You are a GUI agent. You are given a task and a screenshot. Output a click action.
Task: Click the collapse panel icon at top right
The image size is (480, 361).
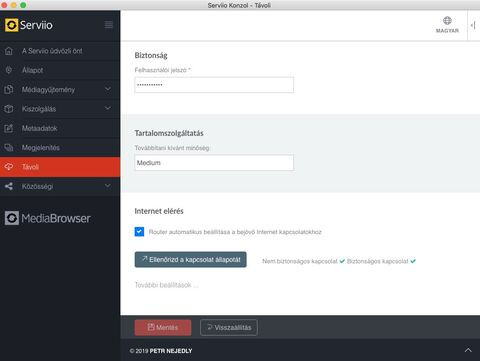(x=473, y=25)
